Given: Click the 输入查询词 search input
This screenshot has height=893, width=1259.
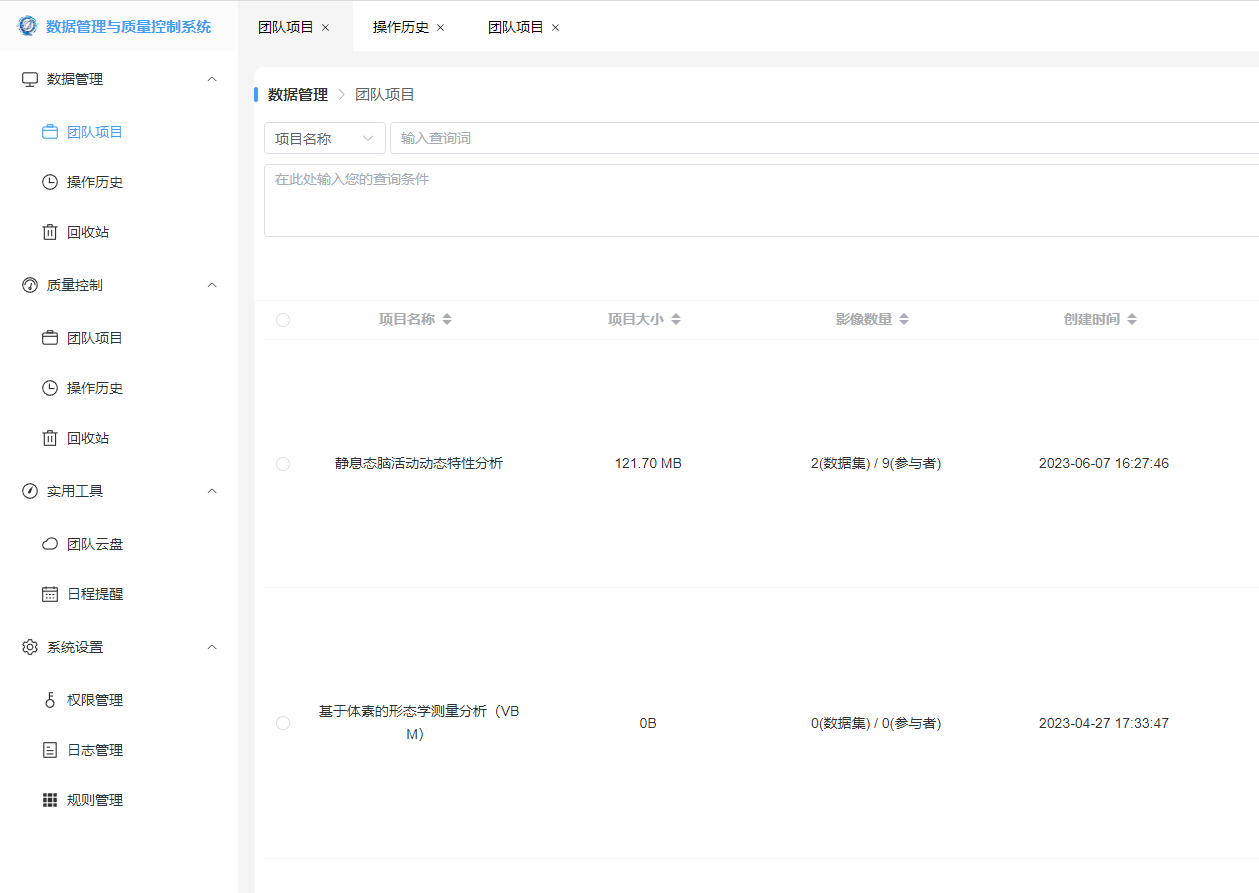Looking at the screenshot, I should pos(820,139).
